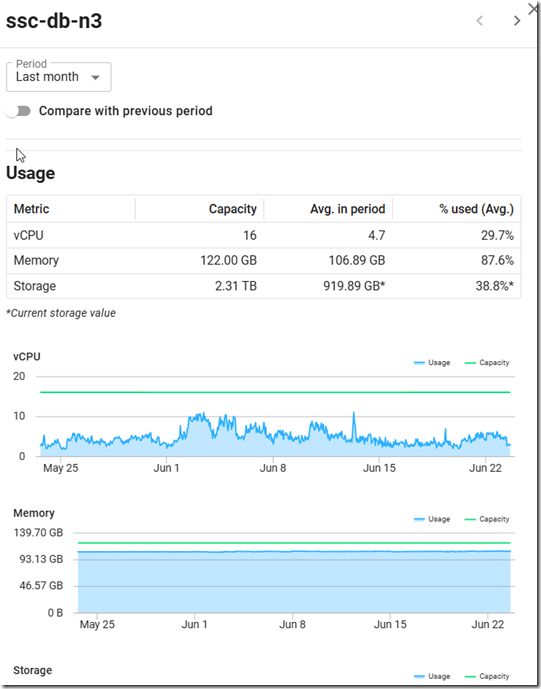Screen dimensions: 541x689
Task: Select the Memory row in Usage table
Action: tap(264, 261)
